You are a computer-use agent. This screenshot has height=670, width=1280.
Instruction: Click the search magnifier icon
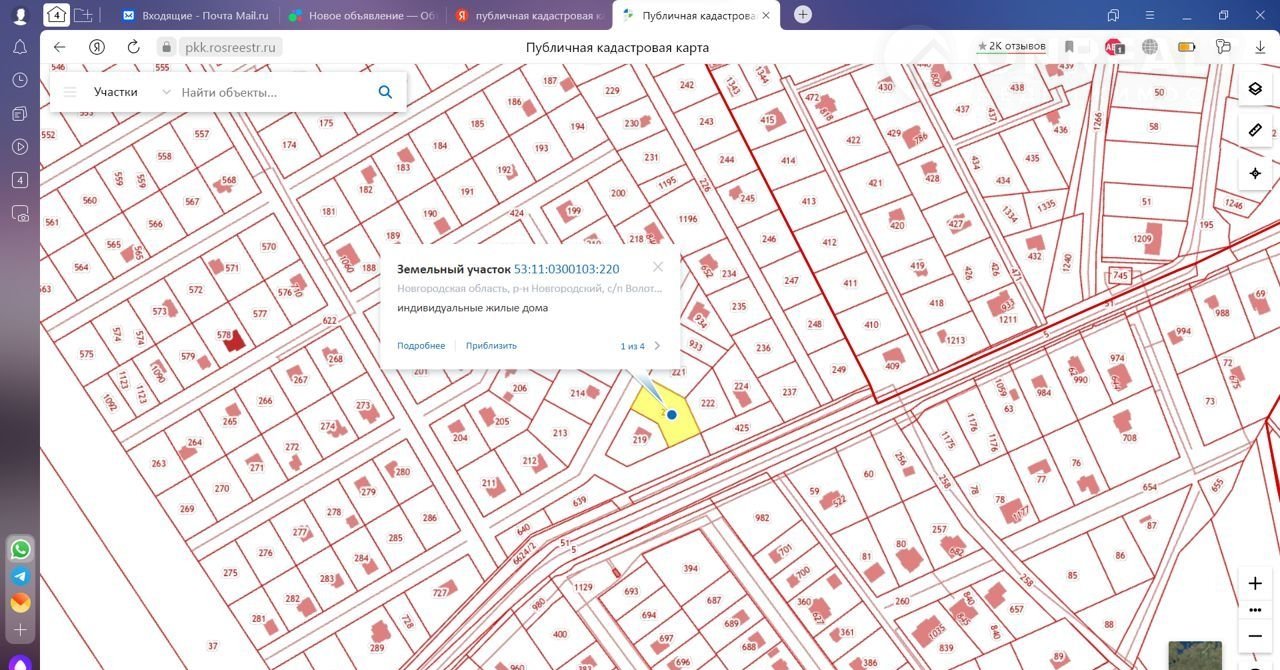click(x=385, y=92)
